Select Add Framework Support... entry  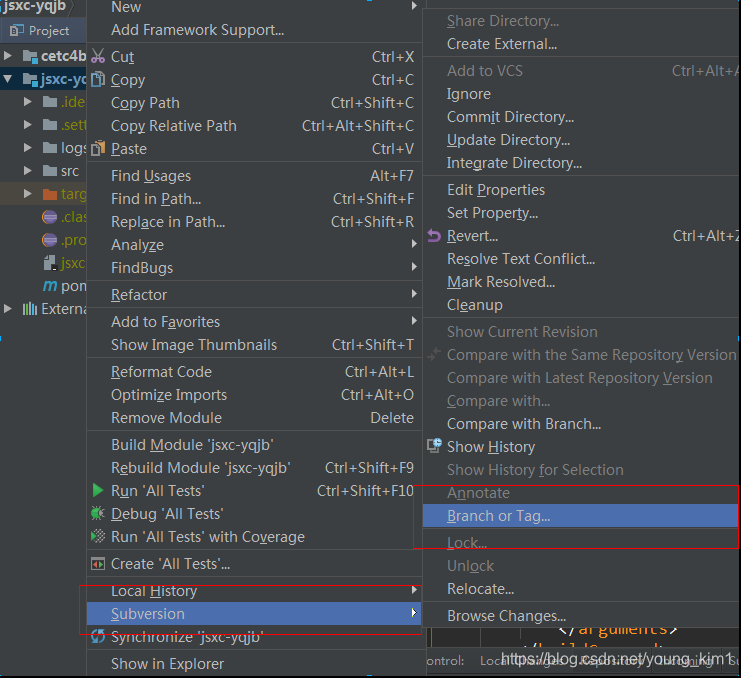point(254,30)
